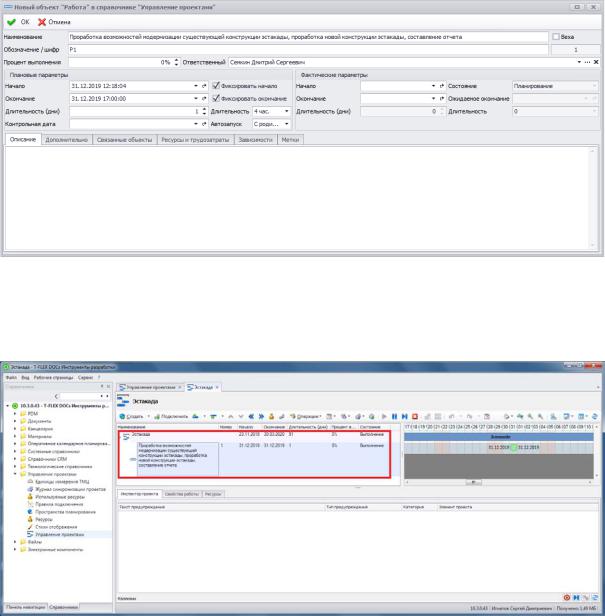Click the Наименование input field
This screenshot has width=605, height=616.
308,37
